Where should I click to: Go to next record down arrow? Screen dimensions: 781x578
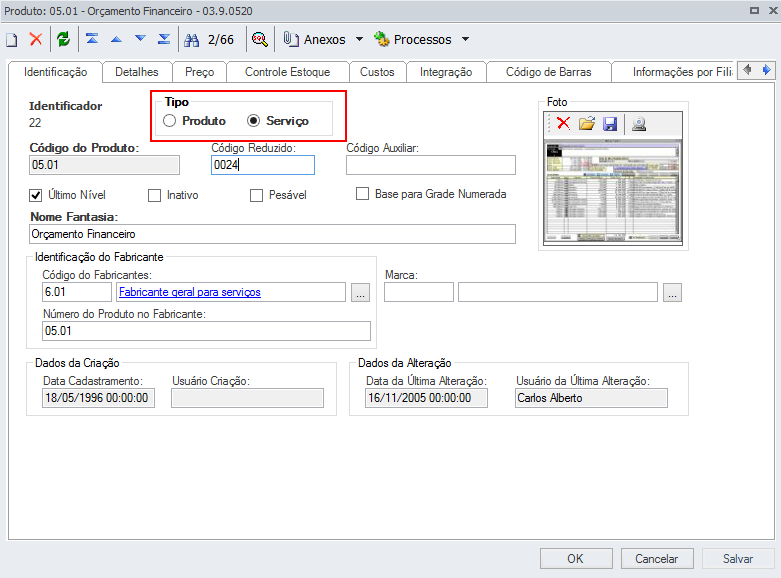140,38
